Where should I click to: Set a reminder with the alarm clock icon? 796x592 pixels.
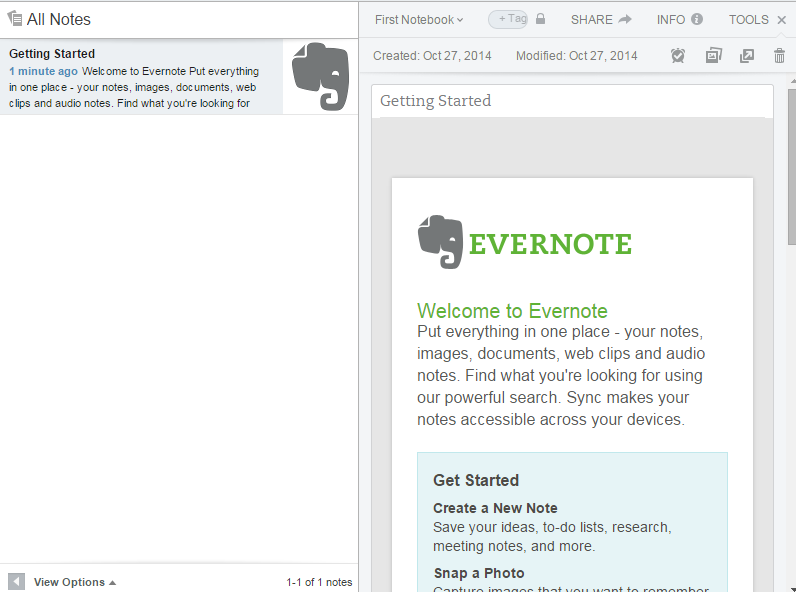pos(678,55)
